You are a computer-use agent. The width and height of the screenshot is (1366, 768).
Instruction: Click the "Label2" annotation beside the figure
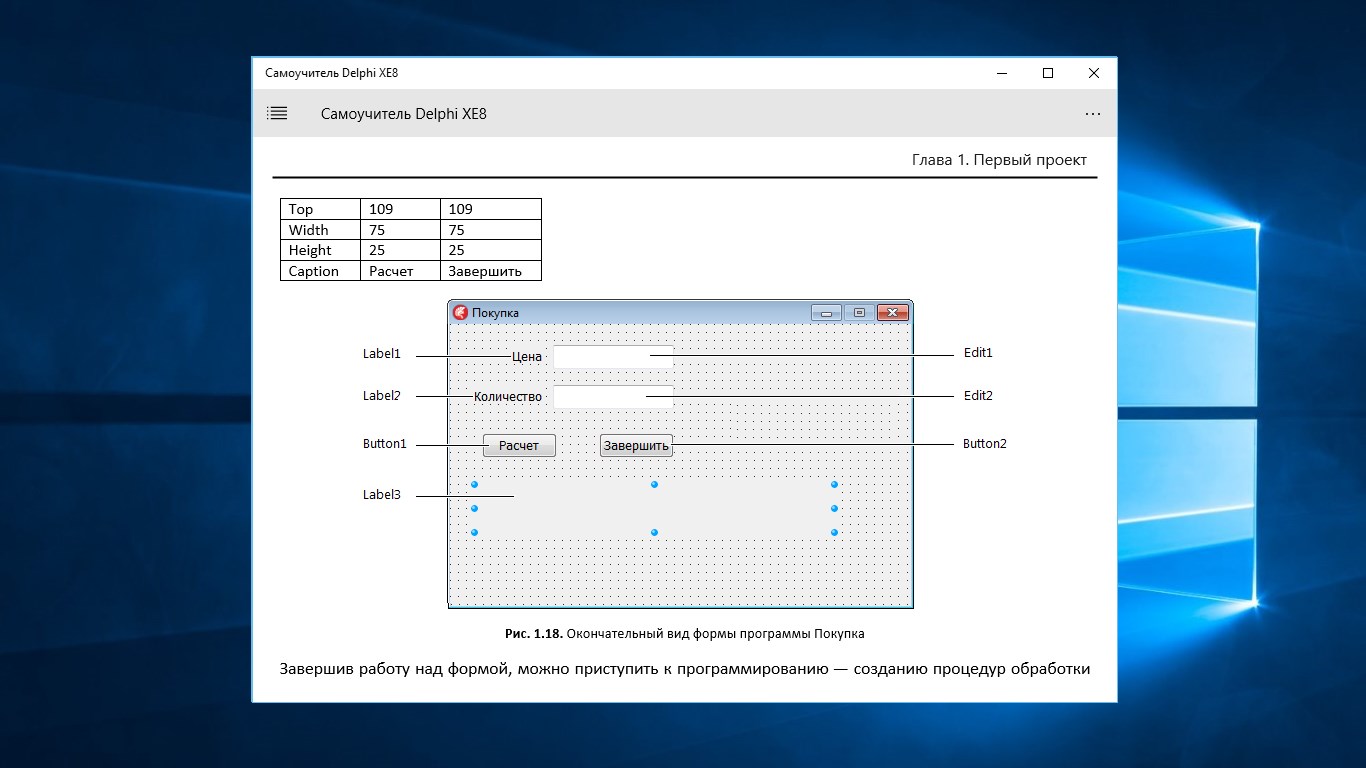[381, 396]
